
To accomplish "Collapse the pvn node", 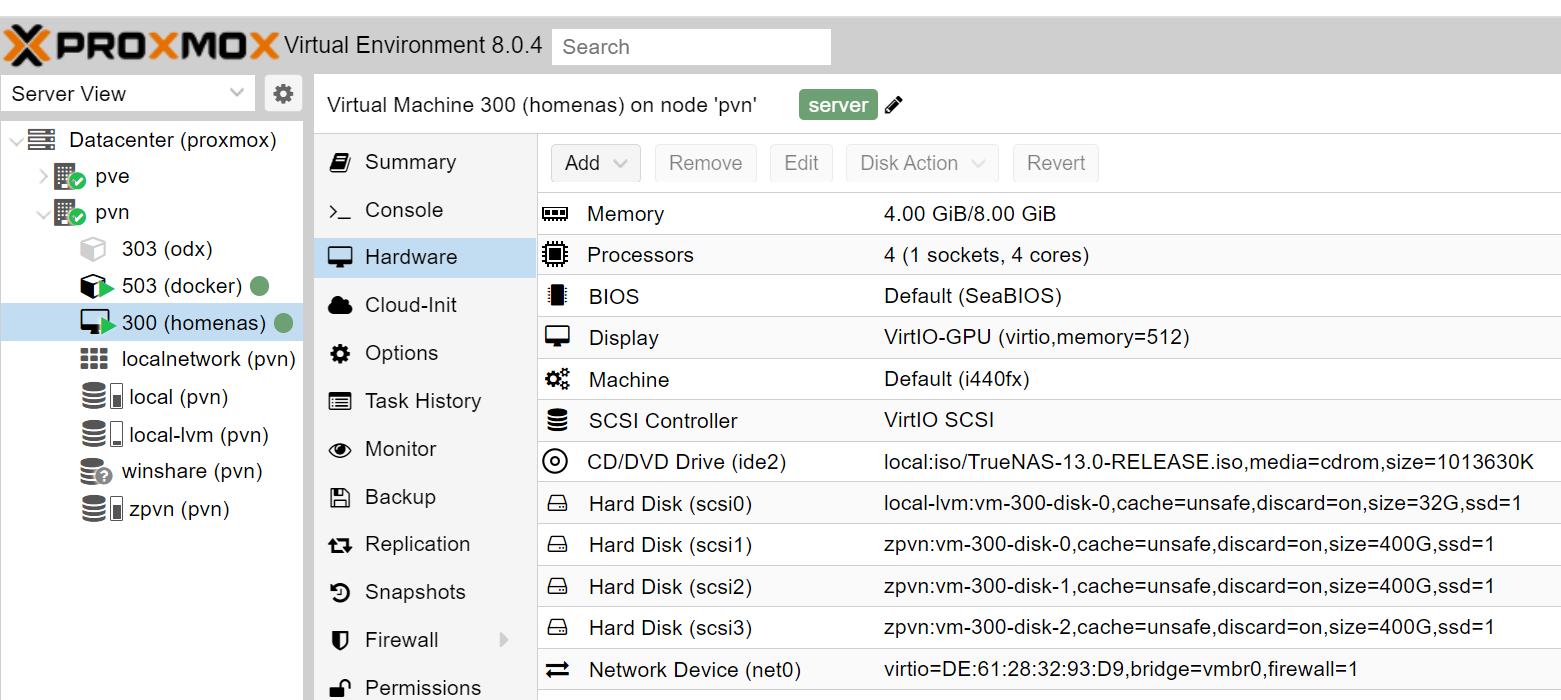I will [43, 213].
